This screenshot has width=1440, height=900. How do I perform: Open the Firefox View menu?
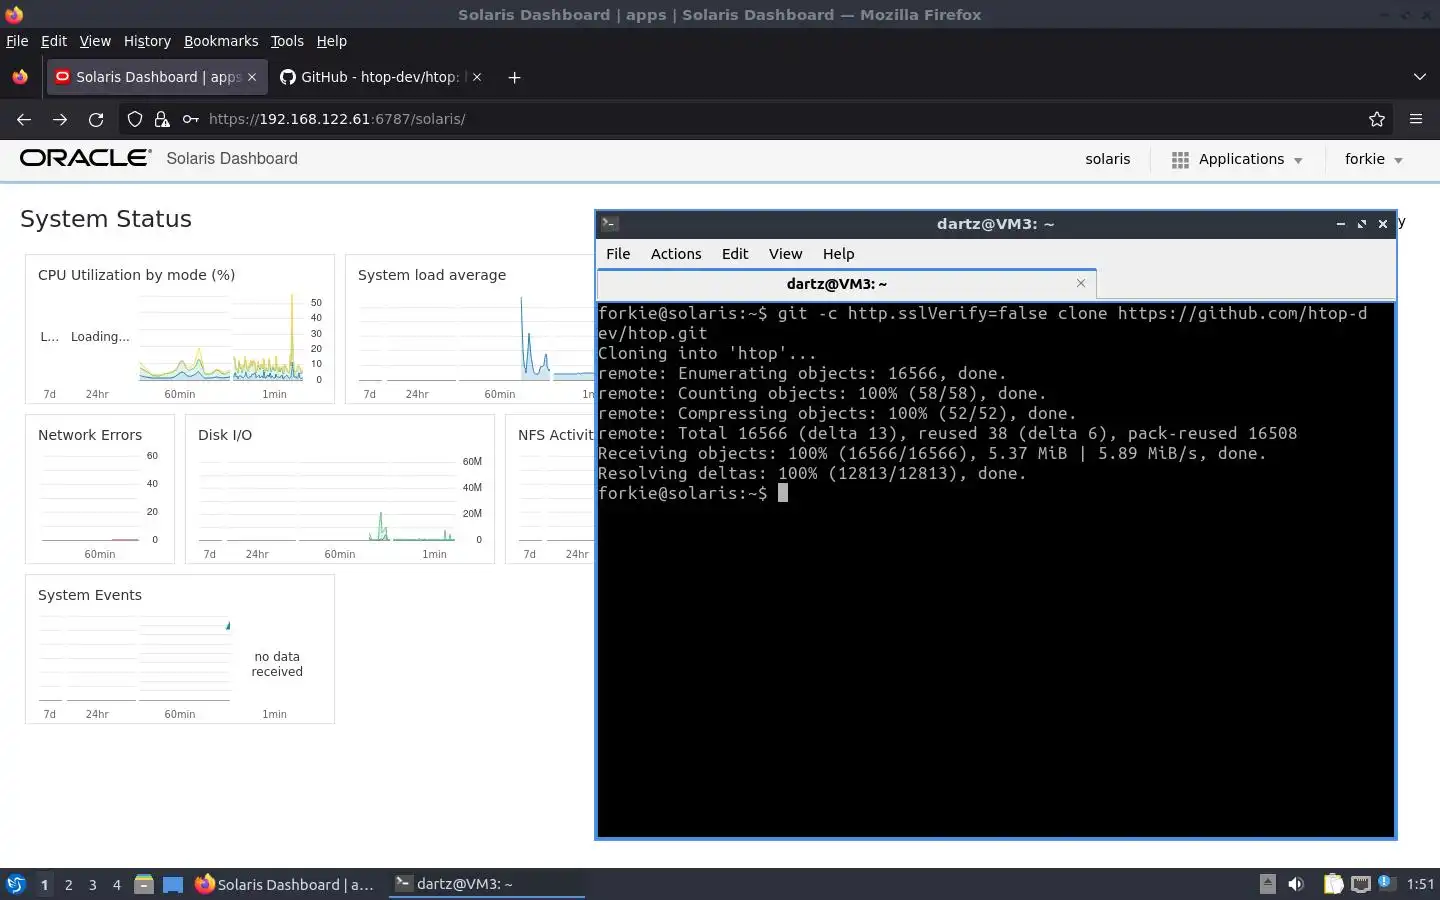click(95, 41)
